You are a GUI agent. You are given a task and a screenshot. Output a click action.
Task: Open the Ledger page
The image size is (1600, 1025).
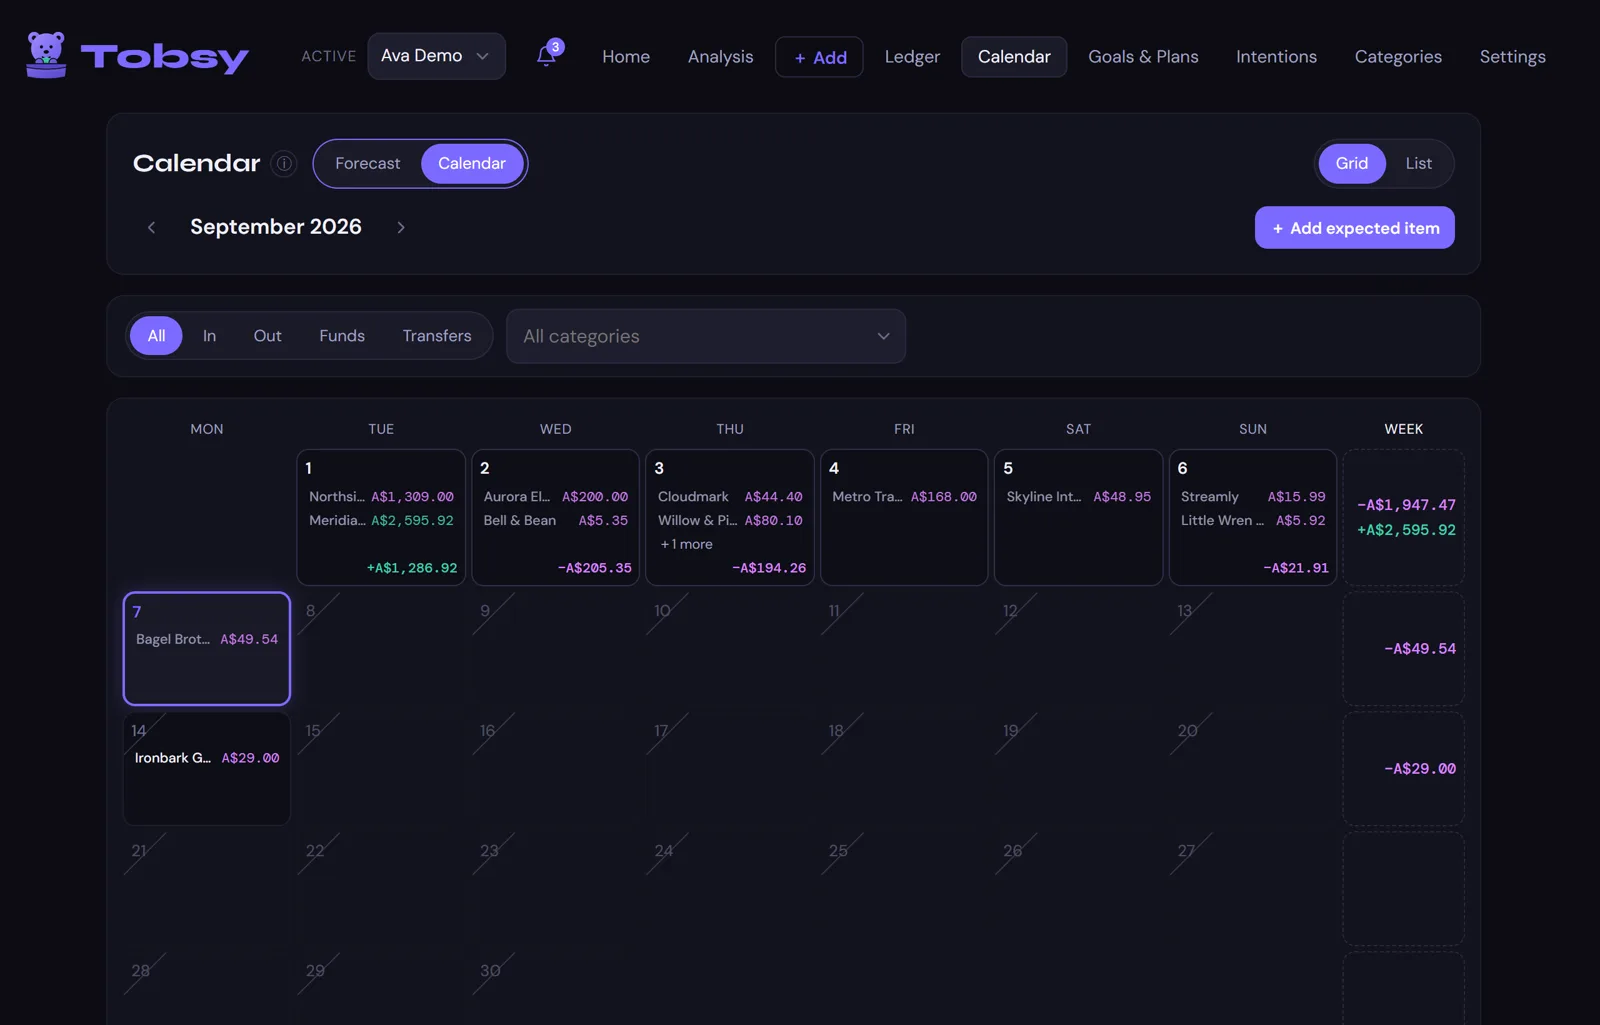[912, 57]
